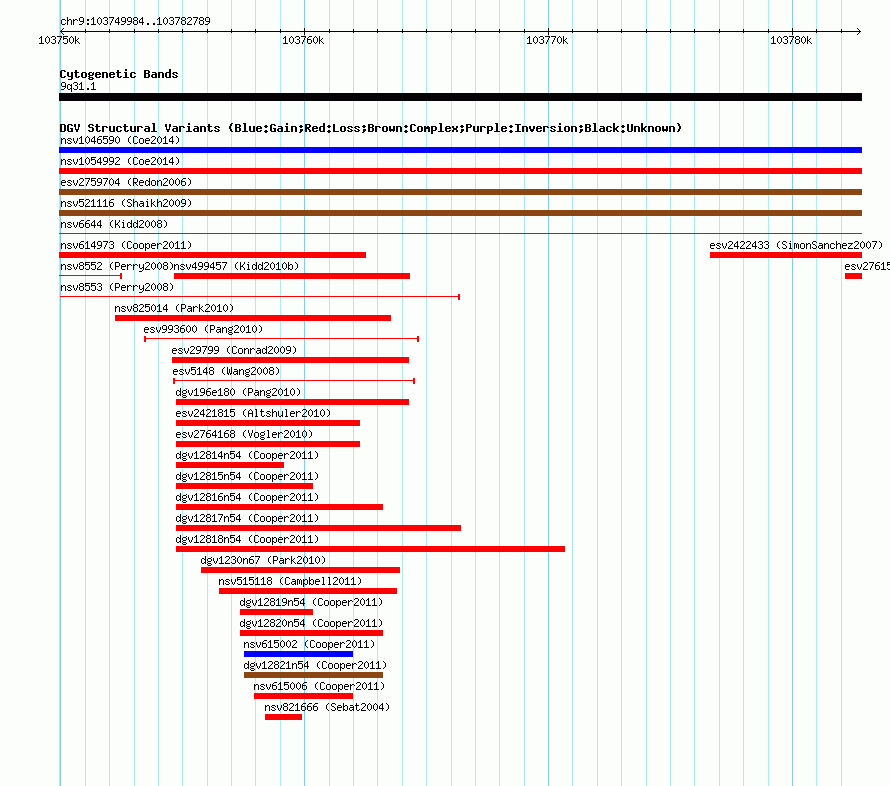Click the esv2422433 (SimonSanchez2007) label

pyautogui.click(x=796, y=245)
